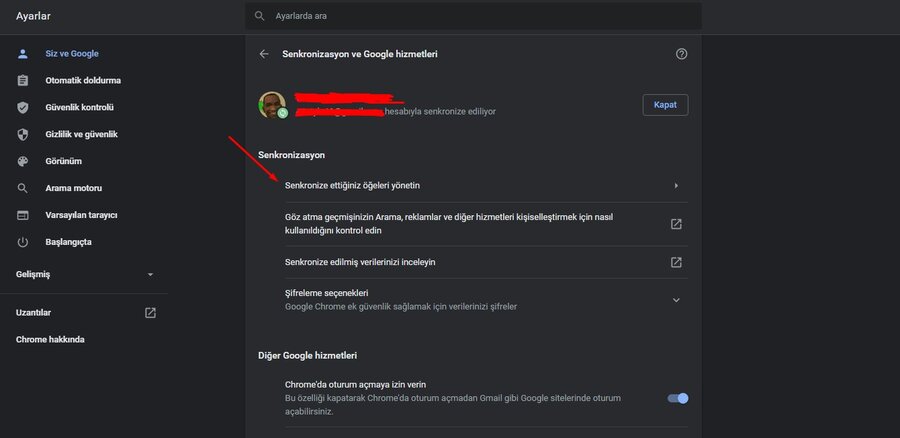The width and height of the screenshot is (900, 438).
Task: Click the external link icon beside Uzantılar
Action: pos(150,313)
